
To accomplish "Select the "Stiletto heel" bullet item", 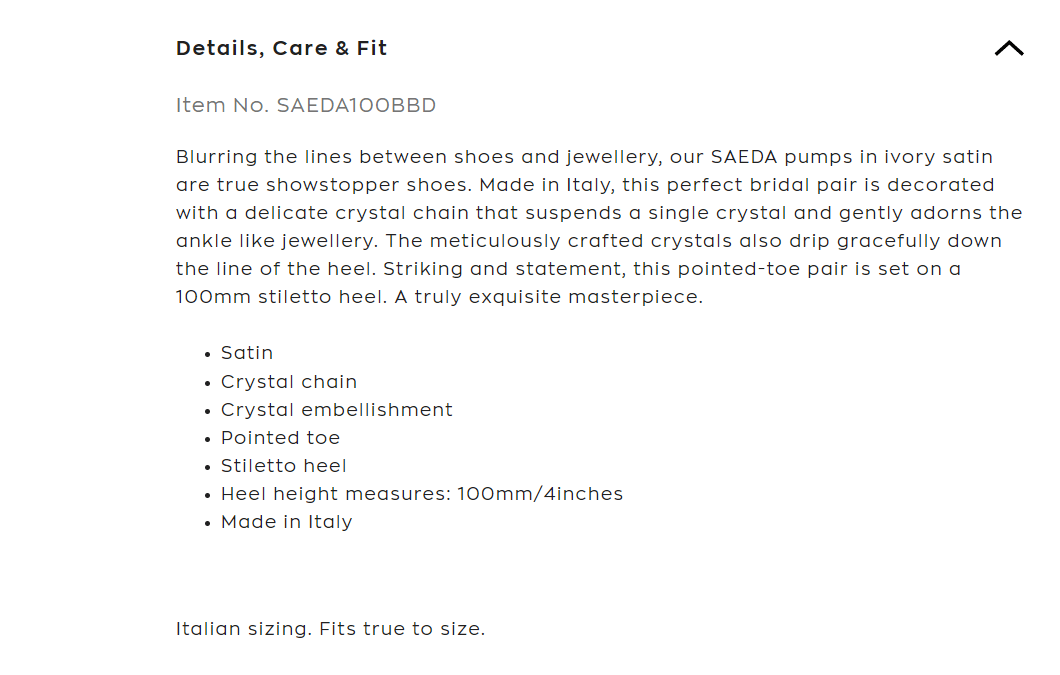I will click(x=284, y=466).
